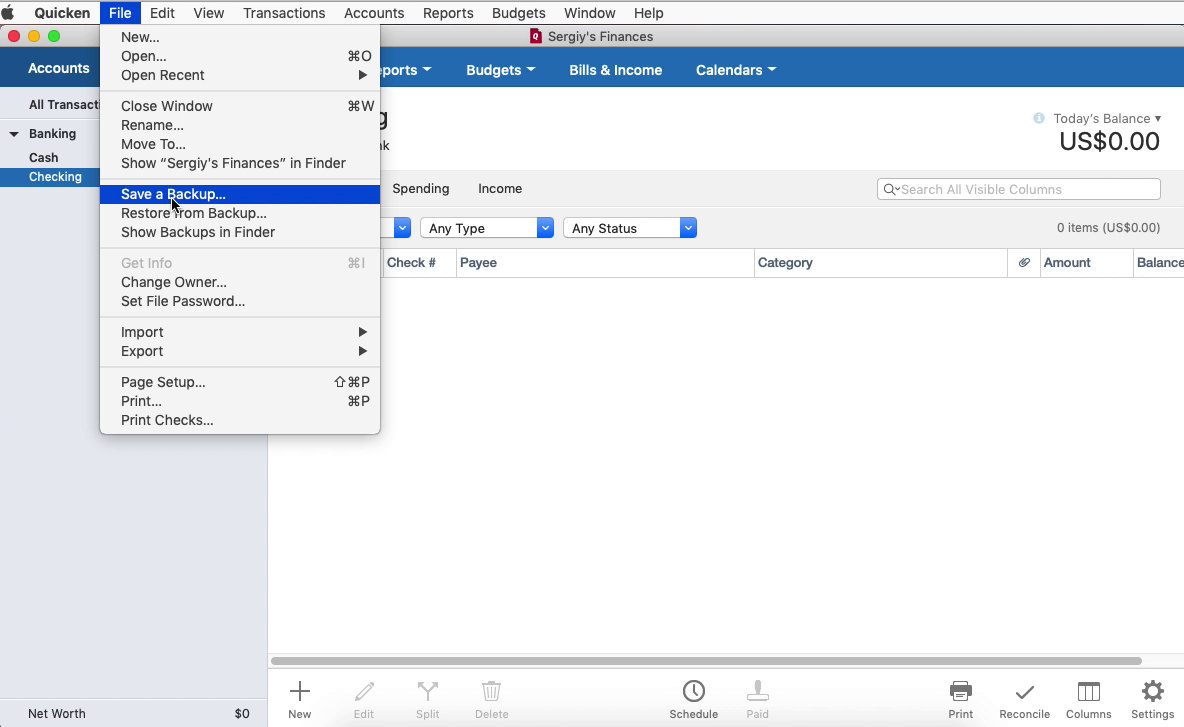Image resolution: width=1184 pixels, height=727 pixels.
Task: Choose Open... in the File menu
Action: click(240, 56)
